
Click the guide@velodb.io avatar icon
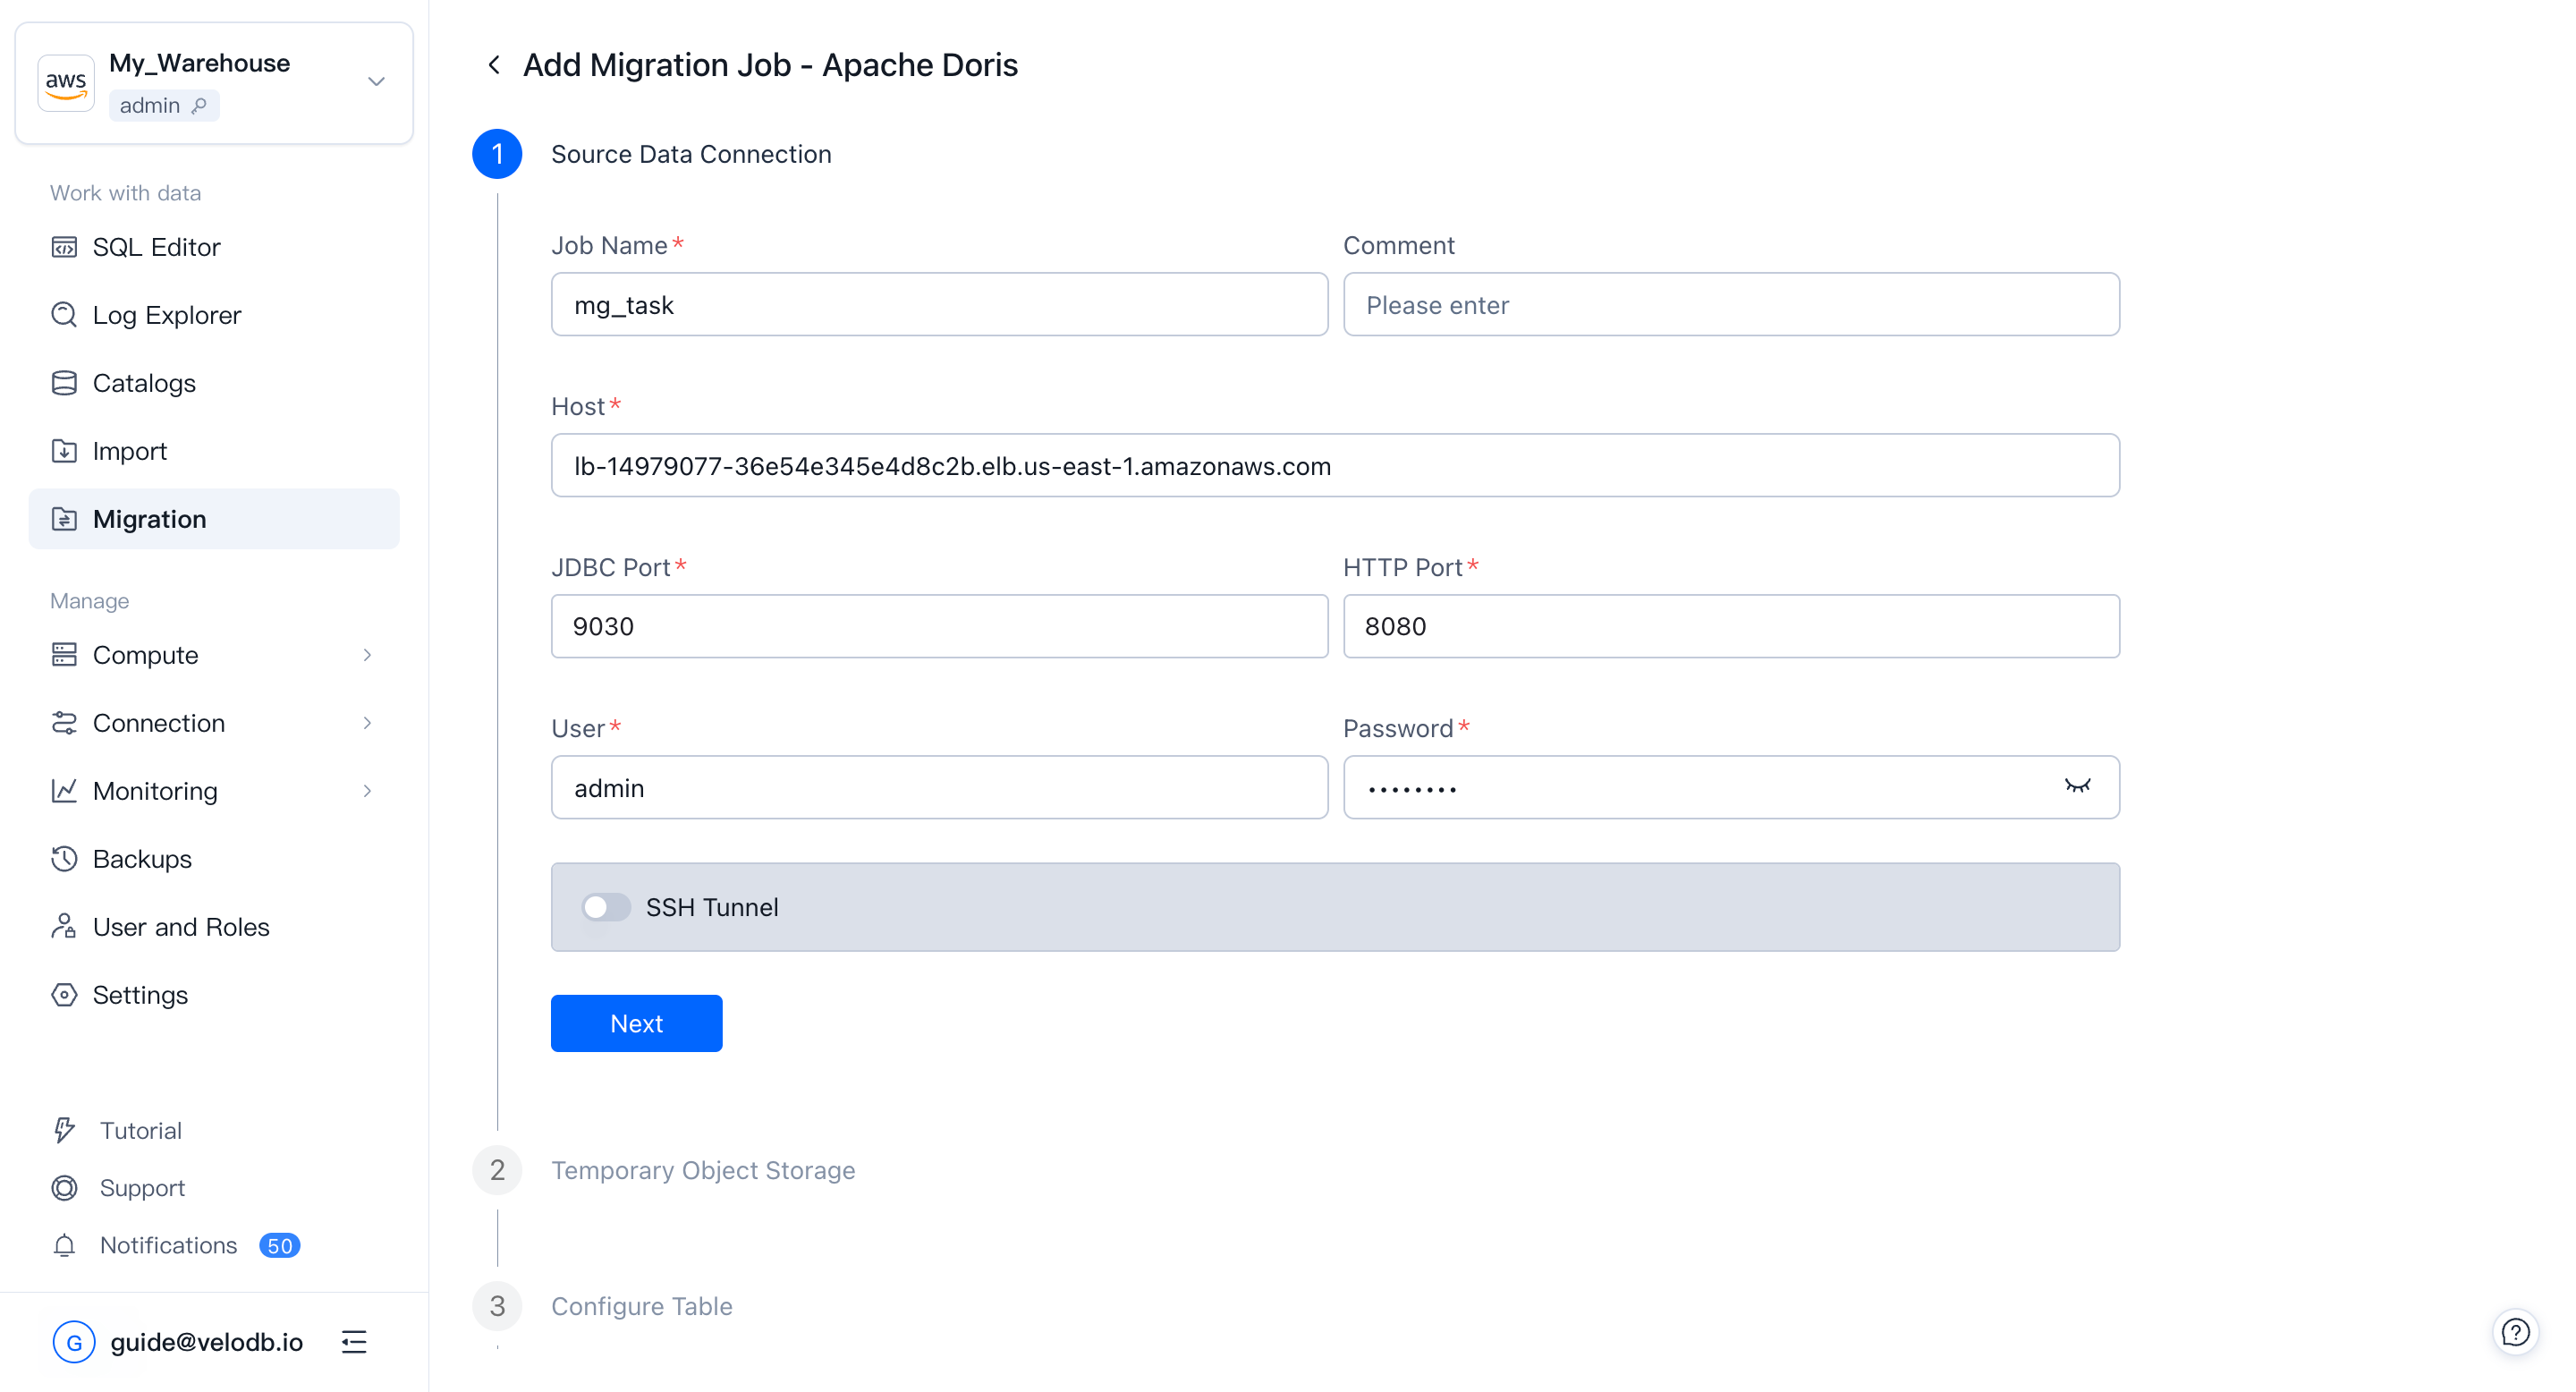click(x=74, y=1342)
